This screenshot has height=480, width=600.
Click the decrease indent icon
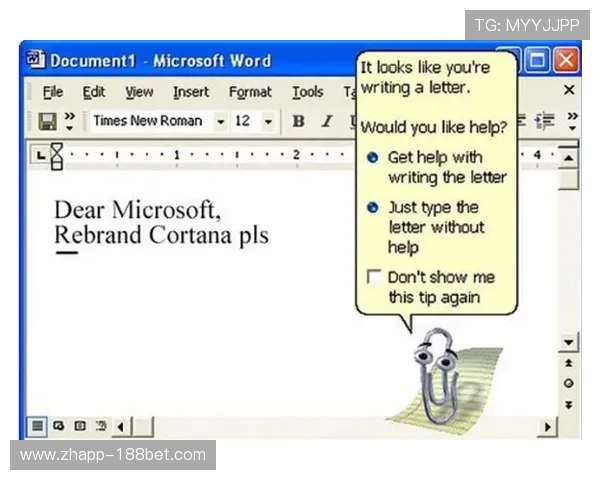(x=545, y=121)
